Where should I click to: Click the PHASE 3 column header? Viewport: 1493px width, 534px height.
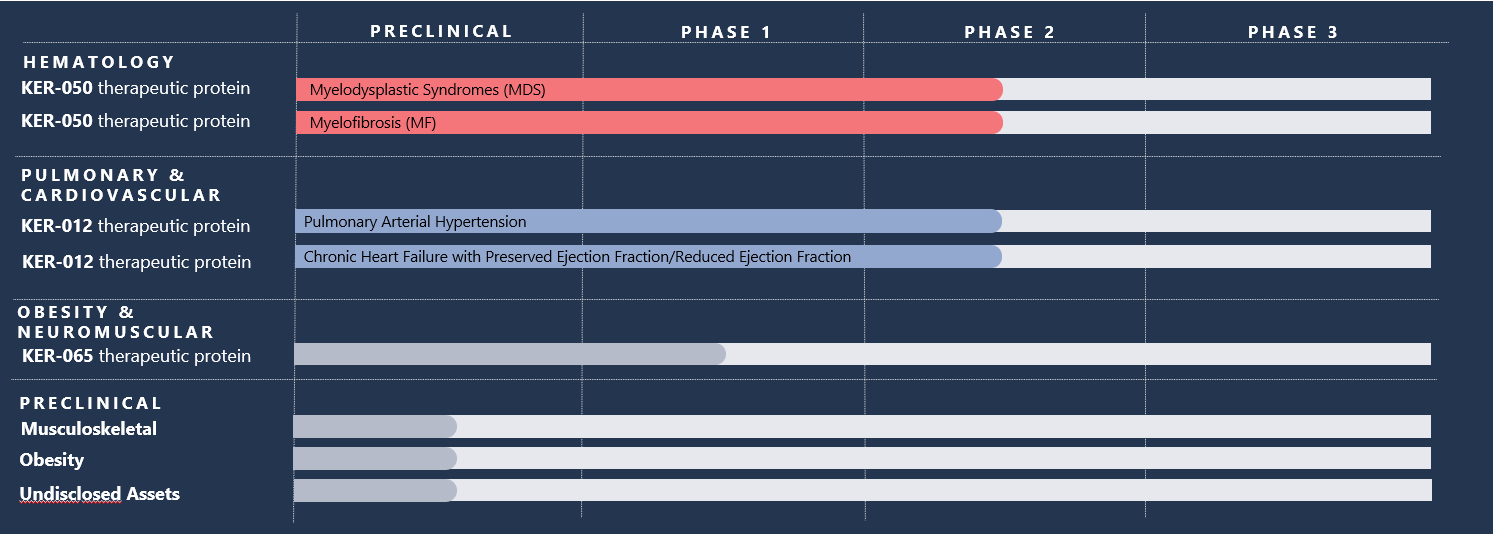(1292, 32)
